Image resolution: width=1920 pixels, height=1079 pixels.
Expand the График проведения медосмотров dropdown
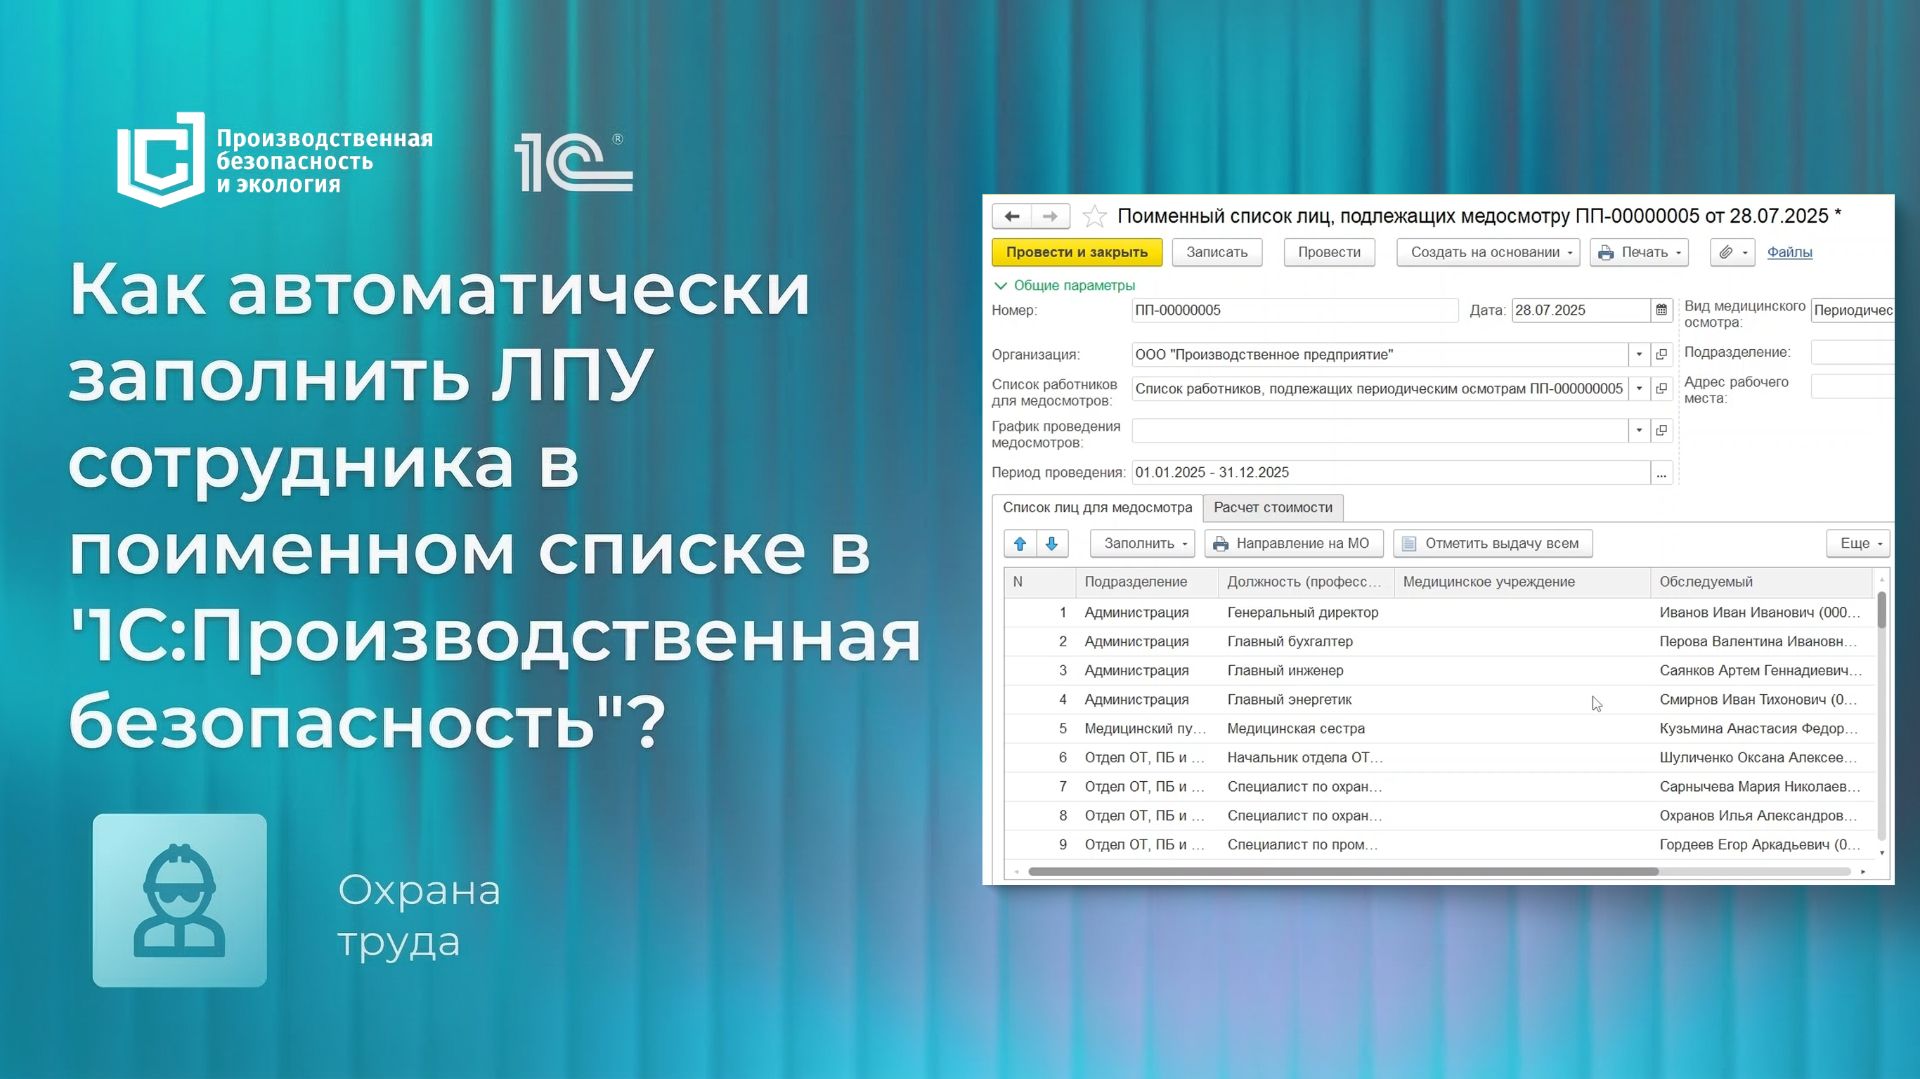1639,430
